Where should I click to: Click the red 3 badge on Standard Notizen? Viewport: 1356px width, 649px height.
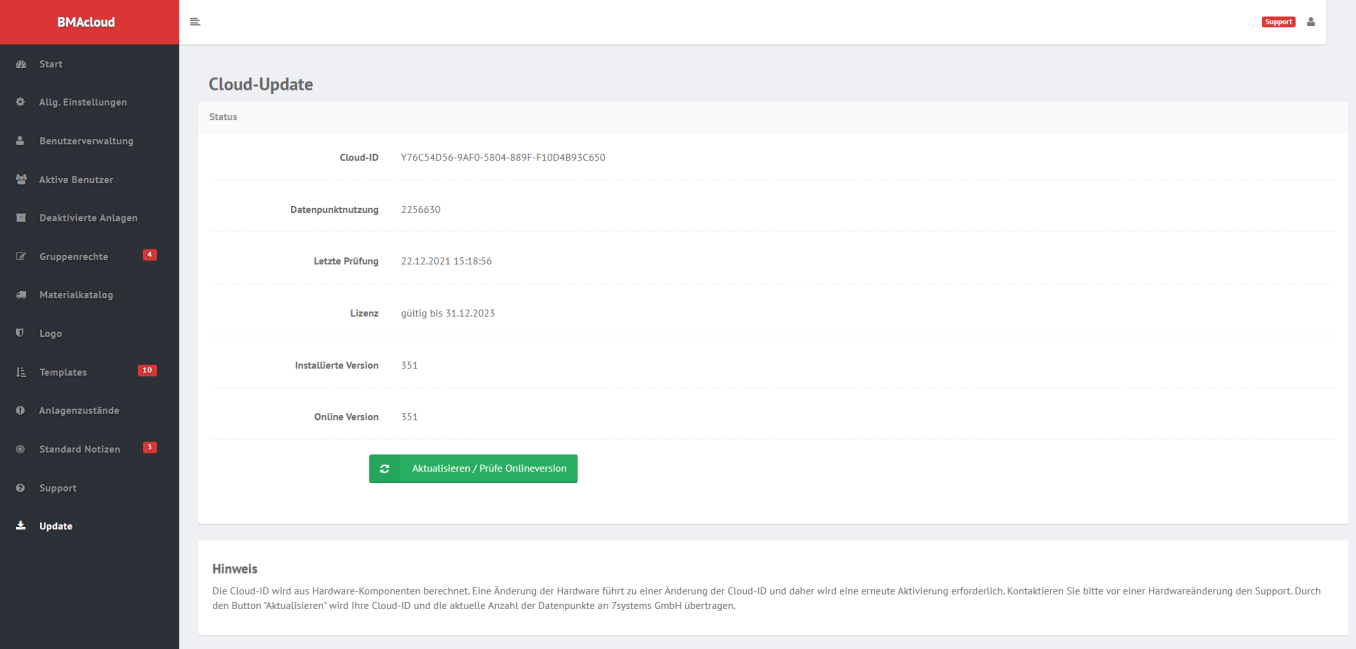[150, 447]
